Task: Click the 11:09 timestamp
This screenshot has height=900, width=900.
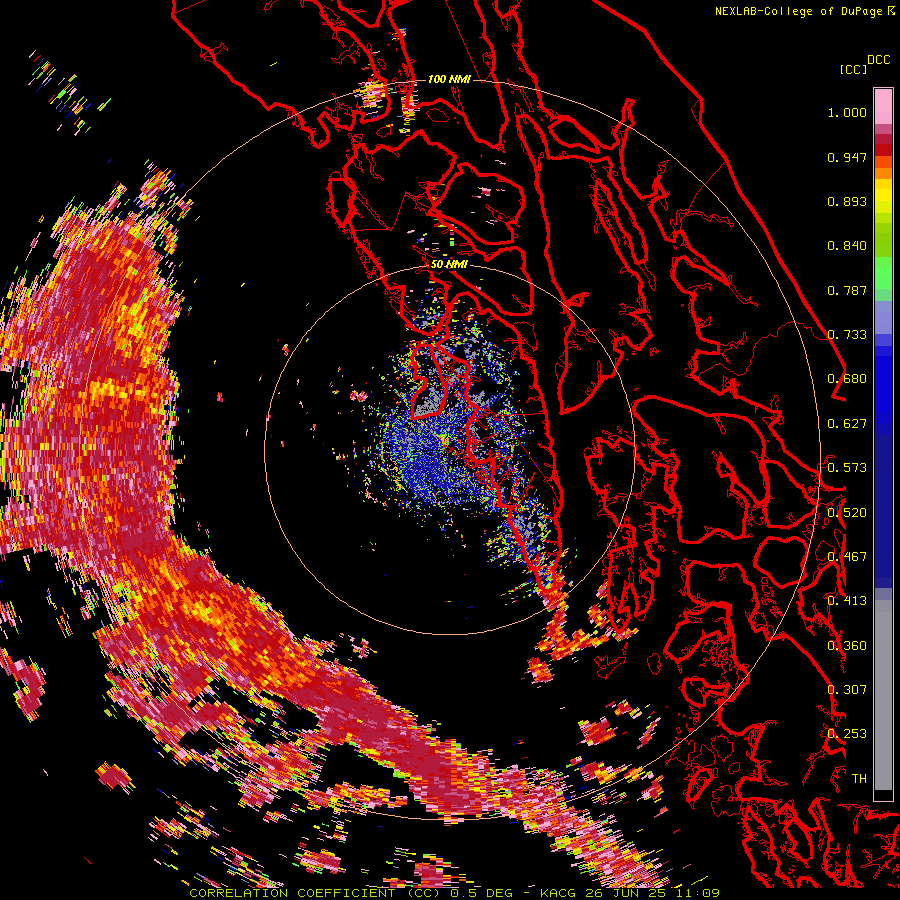Action: point(697,893)
